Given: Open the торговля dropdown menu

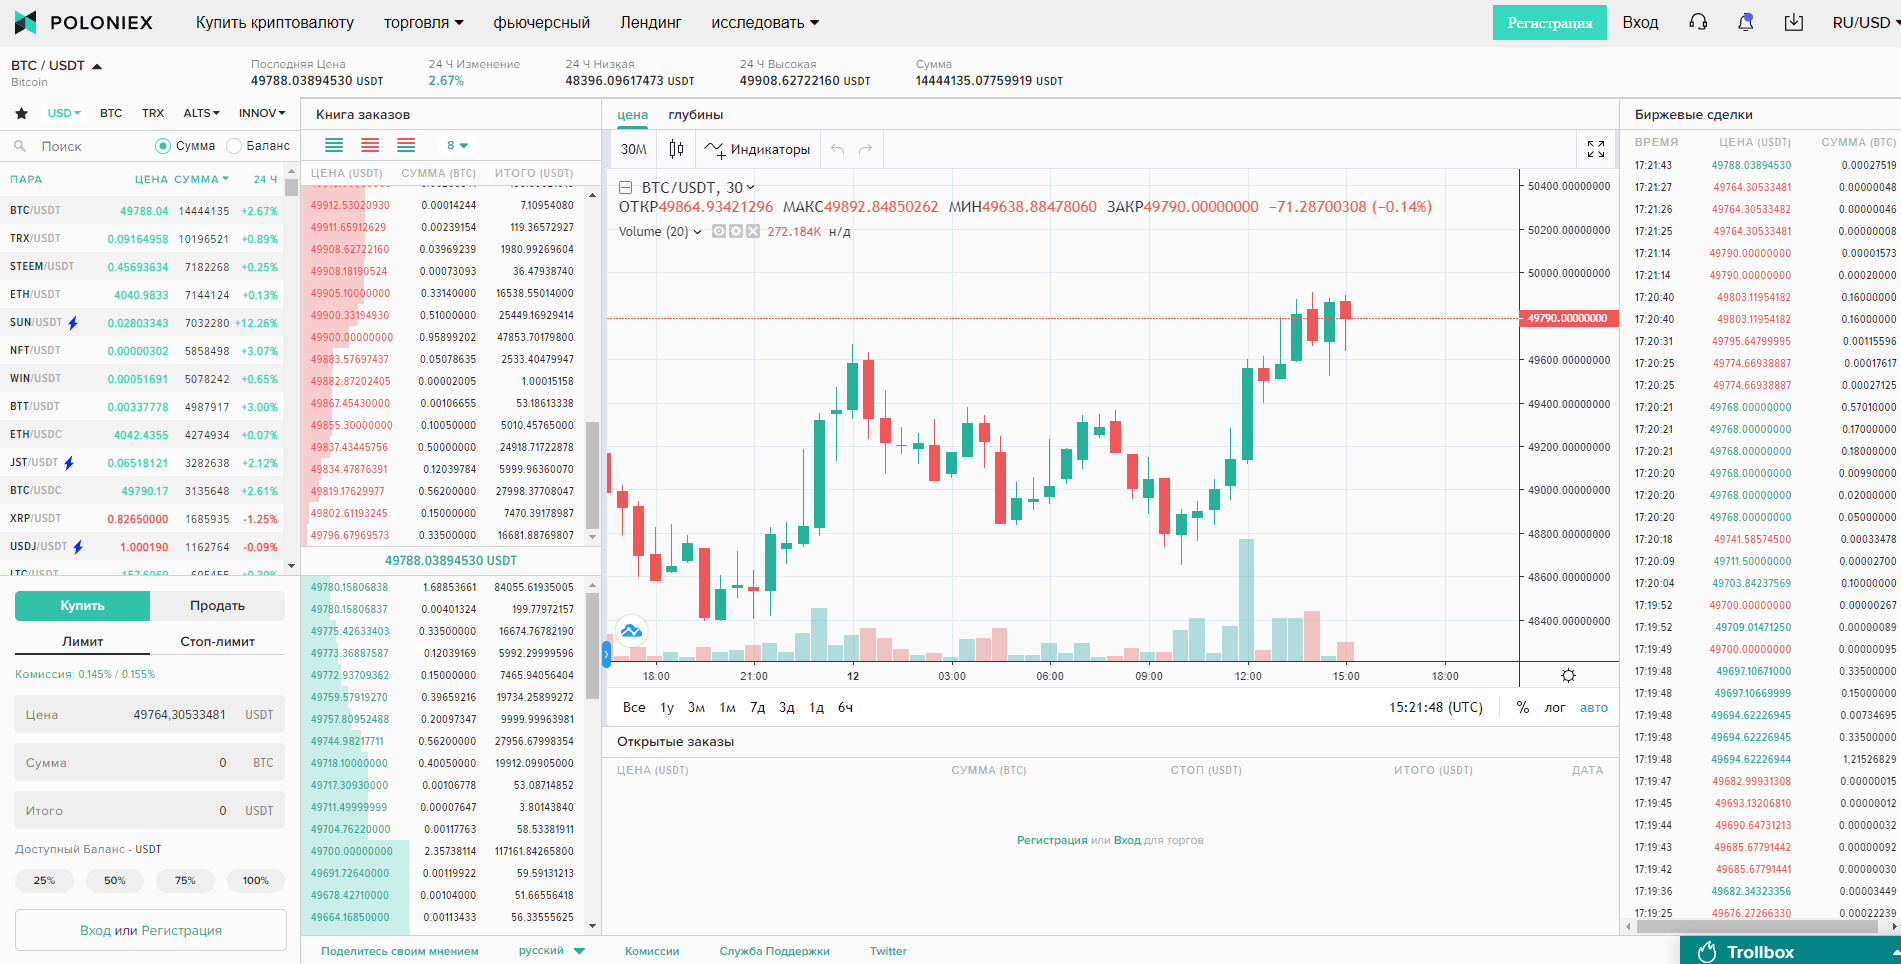Looking at the screenshot, I should pos(424,22).
